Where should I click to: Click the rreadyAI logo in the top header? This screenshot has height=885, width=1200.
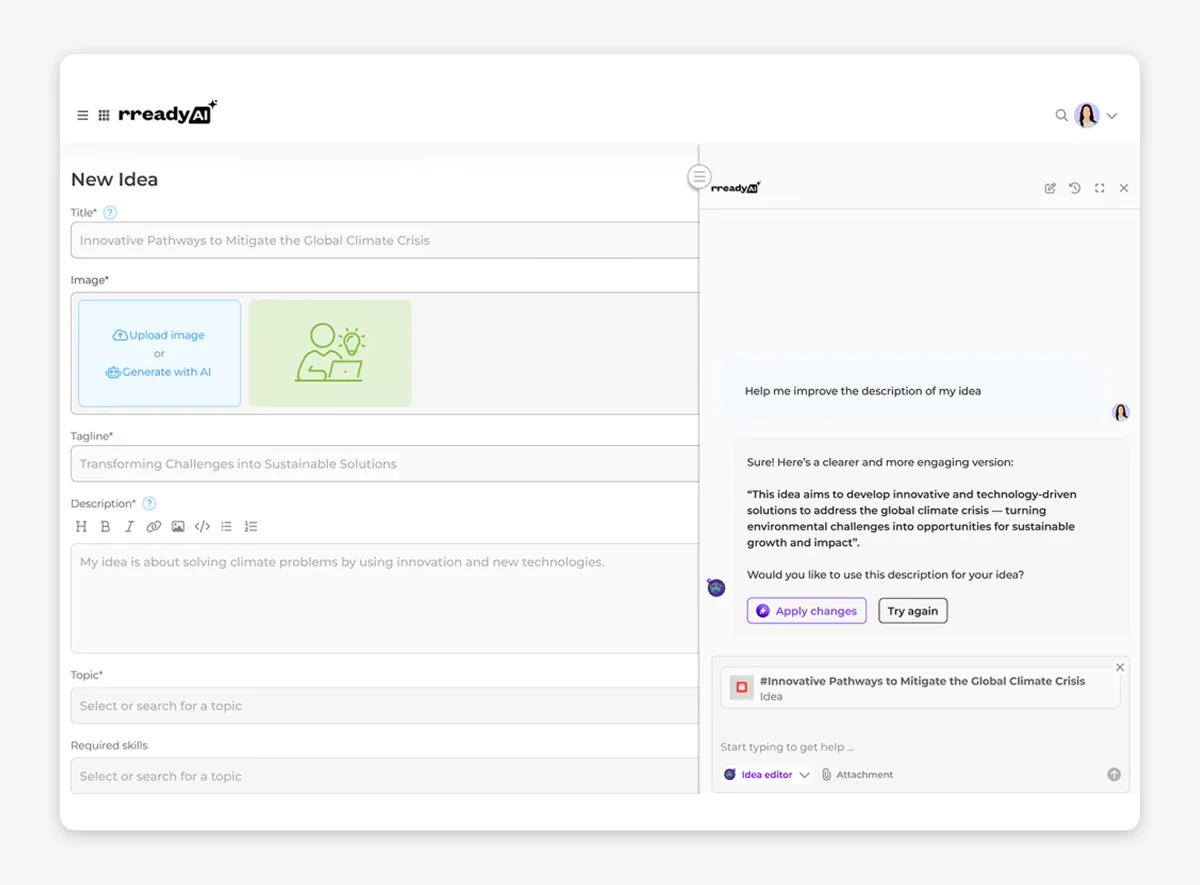coord(167,112)
